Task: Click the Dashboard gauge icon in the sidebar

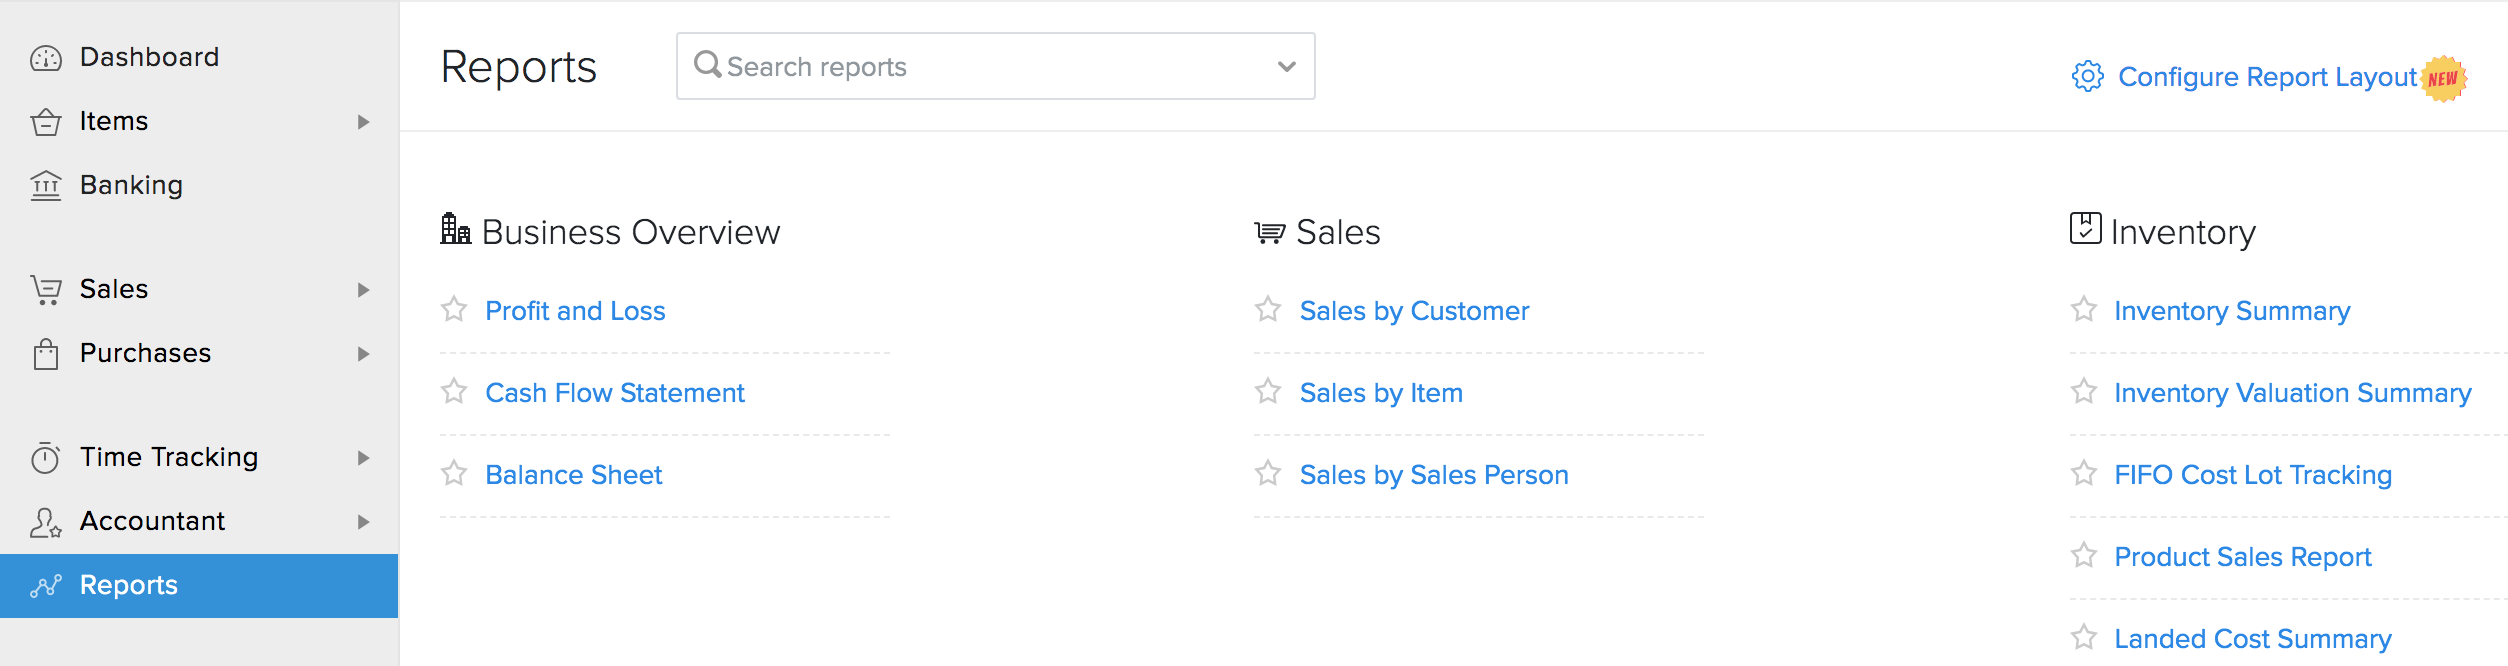Action: [x=46, y=58]
